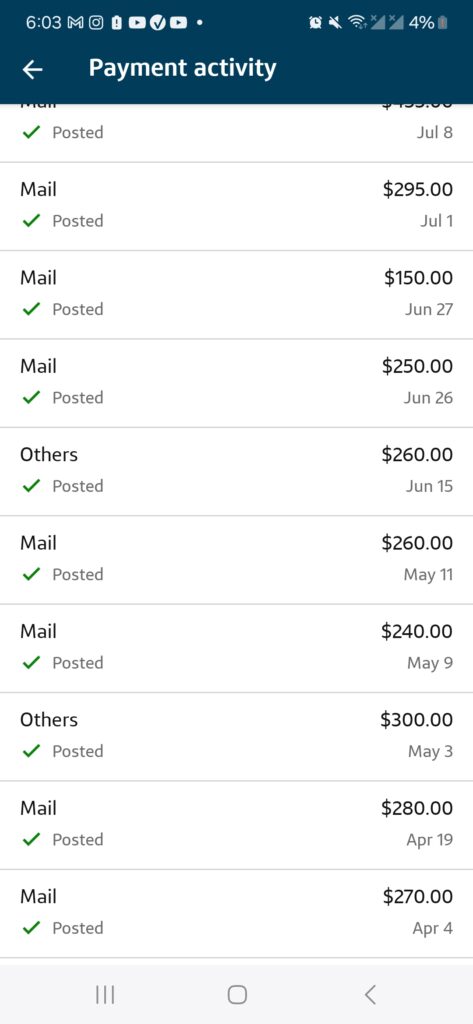Tap the Gmail notification icon in status bar
This screenshot has width=473, height=1024.
(75, 23)
